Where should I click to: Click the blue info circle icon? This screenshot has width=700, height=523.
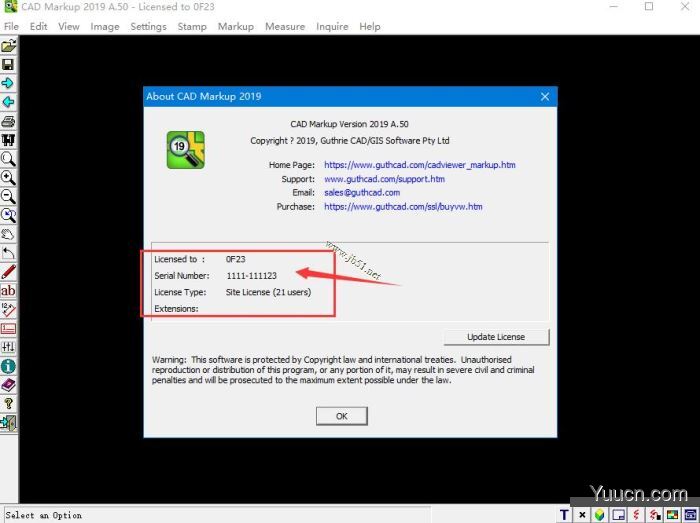[x=8, y=366]
